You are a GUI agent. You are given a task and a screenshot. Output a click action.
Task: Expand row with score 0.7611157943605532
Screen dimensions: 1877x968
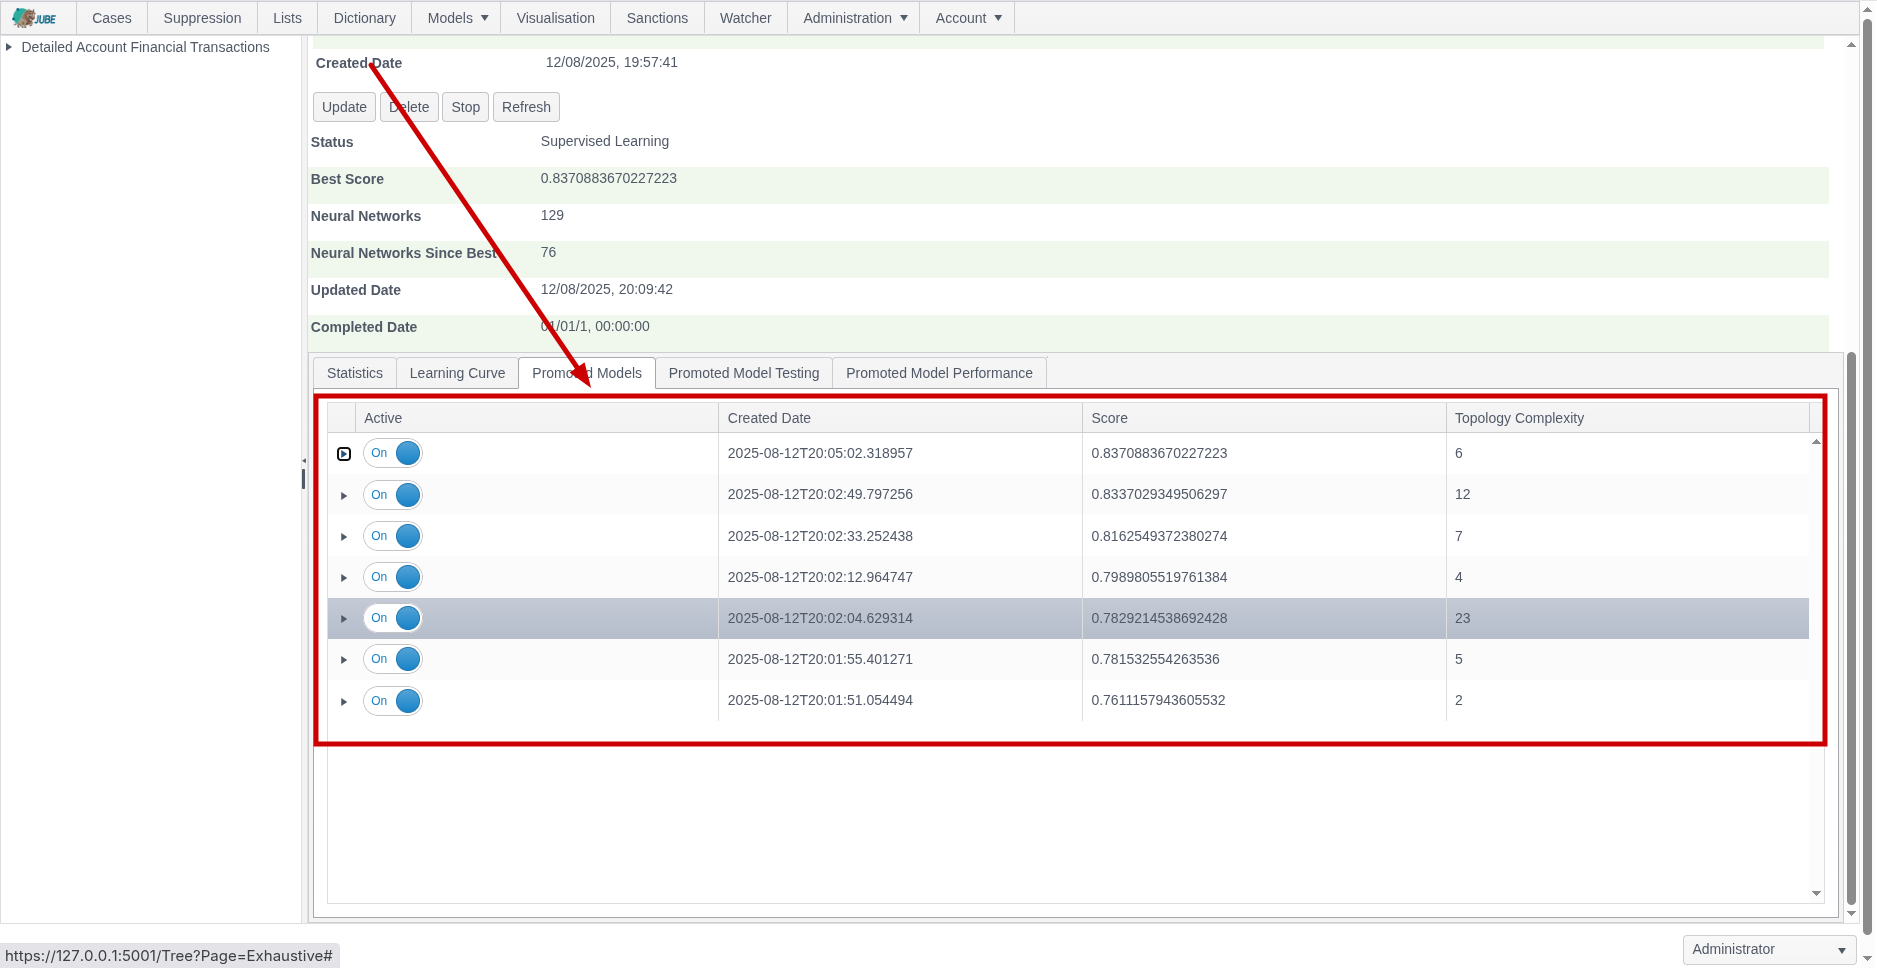[344, 702]
